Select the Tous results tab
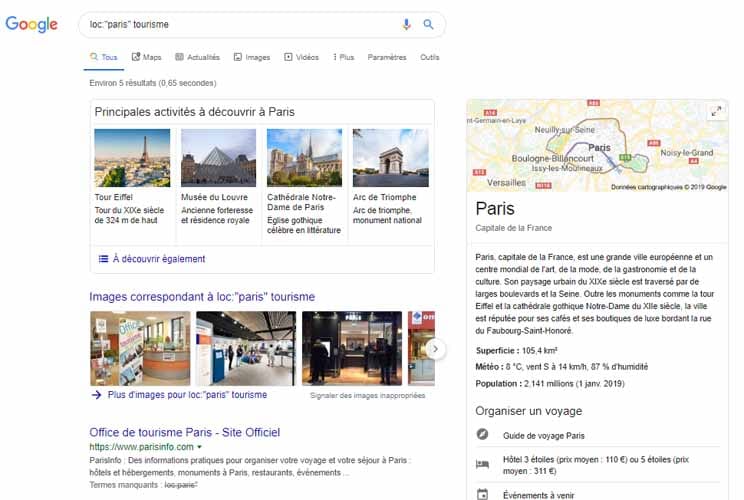This screenshot has width=744, height=500. pos(103,57)
